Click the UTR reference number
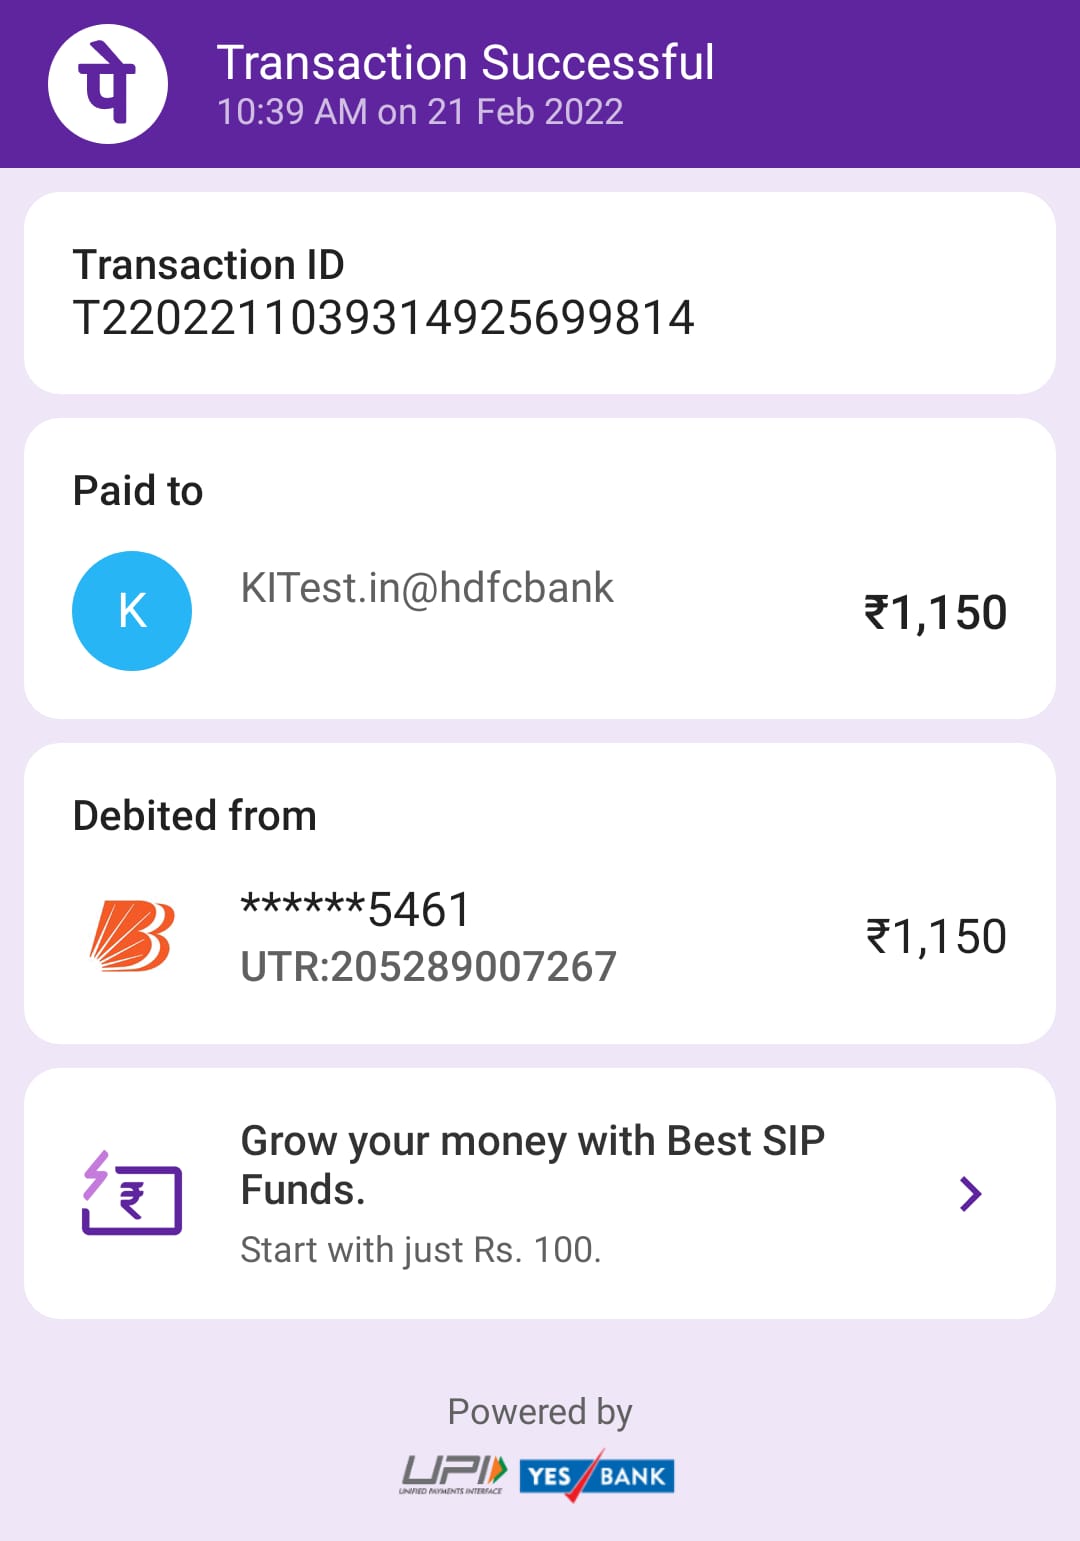 coord(429,967)
